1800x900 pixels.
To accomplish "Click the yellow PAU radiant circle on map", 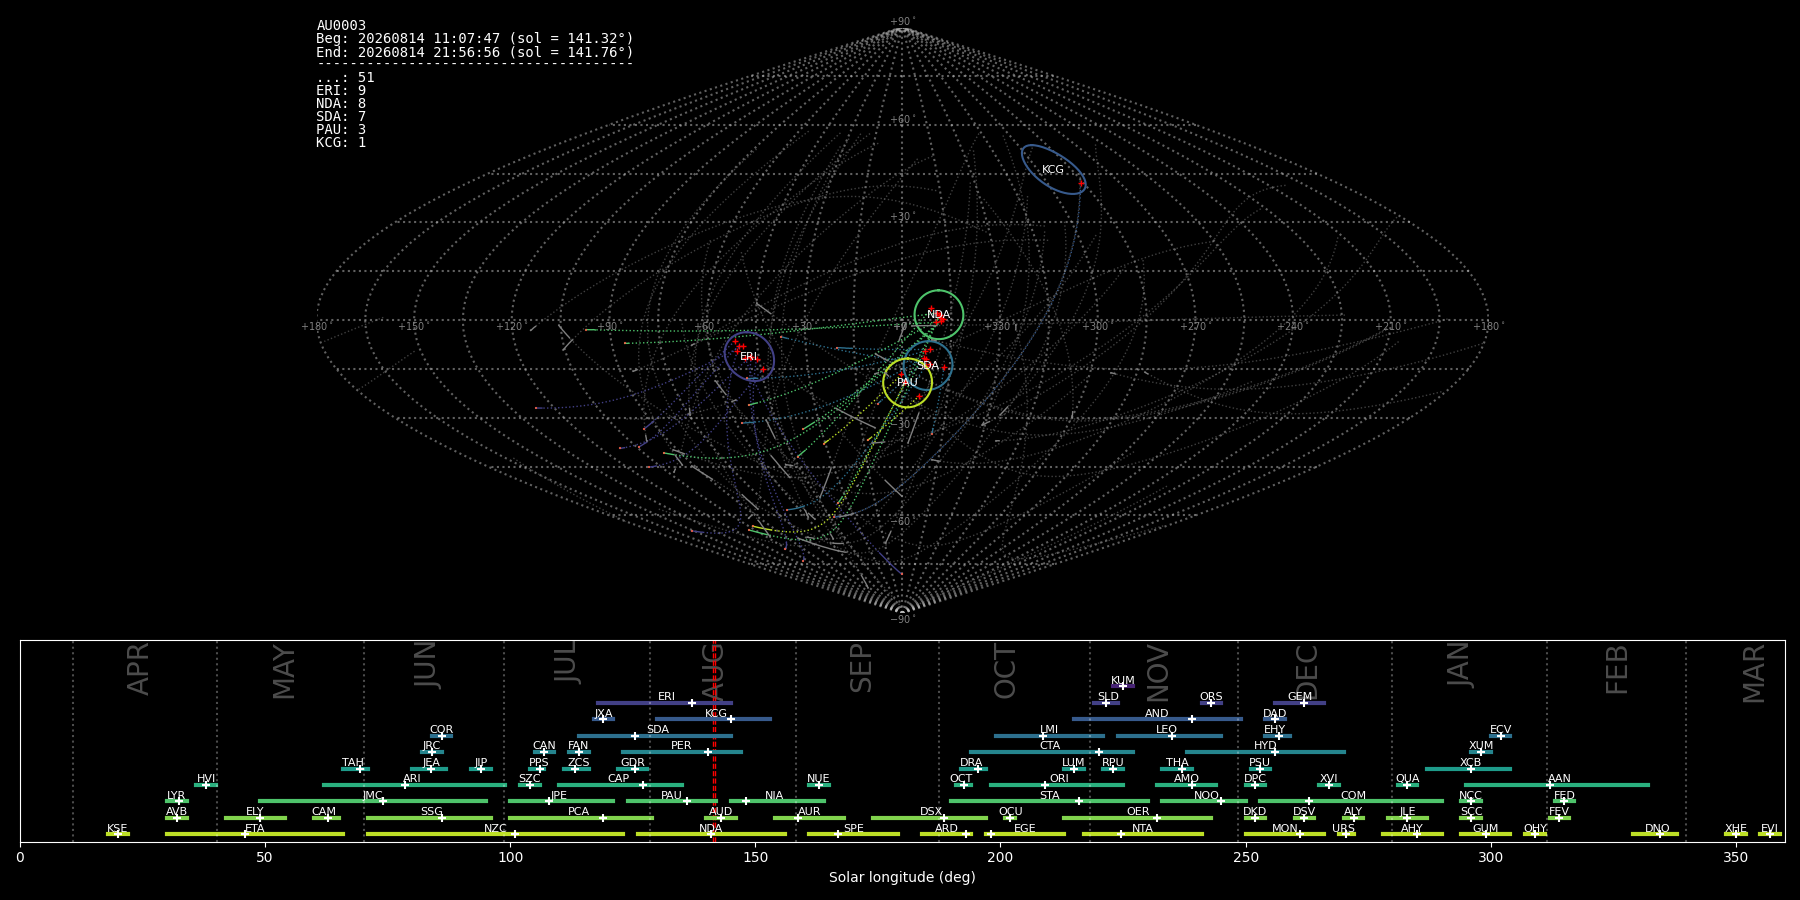I will 907,383.
